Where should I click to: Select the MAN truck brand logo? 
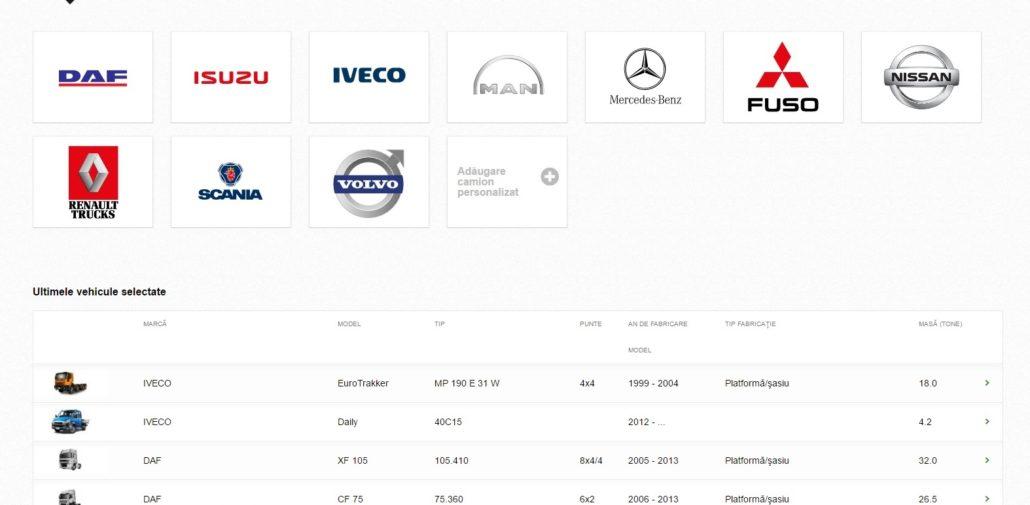pyautogui.click(x=507, y=77)
